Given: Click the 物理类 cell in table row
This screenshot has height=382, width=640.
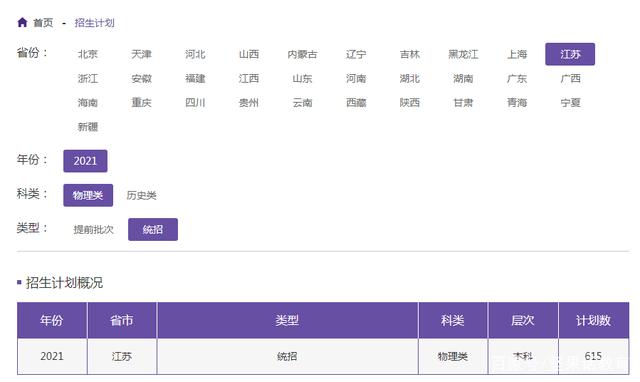Looking at the screenshot, I should 453,356.
